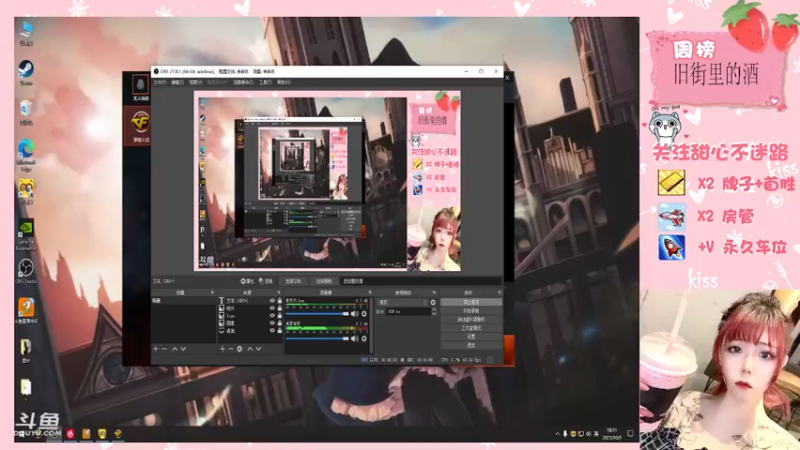Open source properties gear in Sources dock
Viewport: 800px width, 450px height.
point(239,349)
